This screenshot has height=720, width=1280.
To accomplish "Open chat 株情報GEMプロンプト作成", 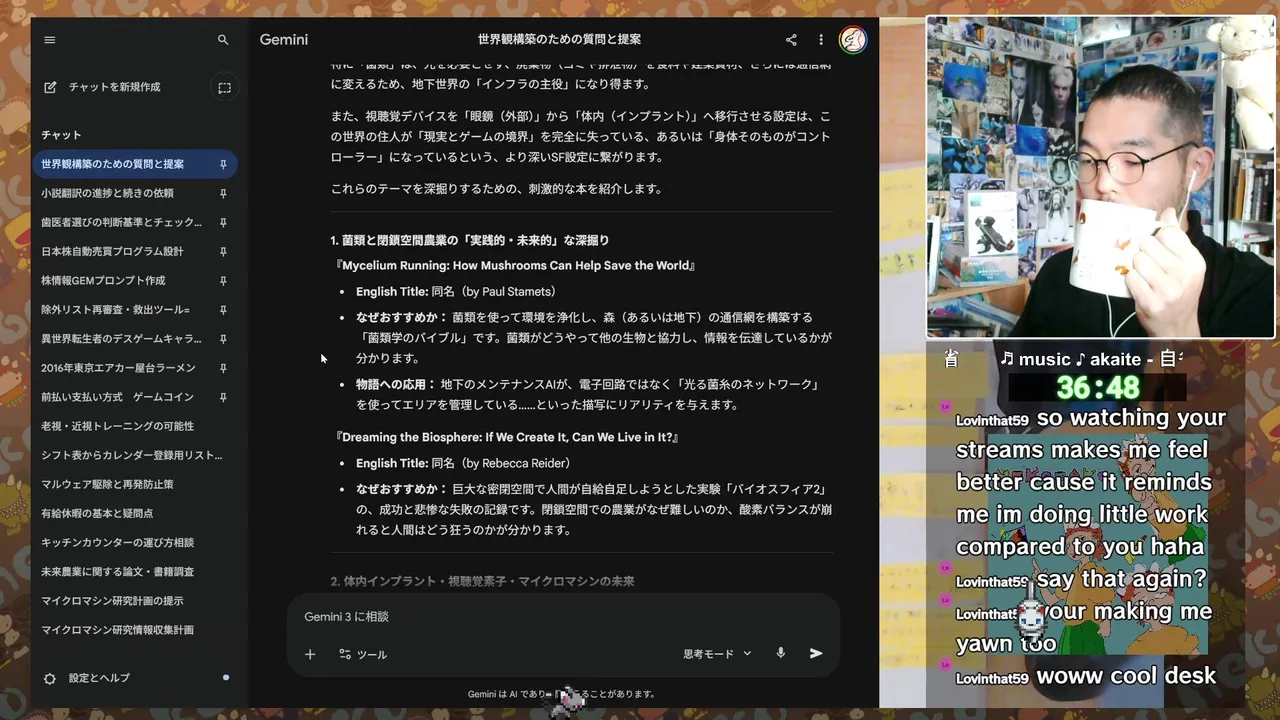I will point(134,280).
